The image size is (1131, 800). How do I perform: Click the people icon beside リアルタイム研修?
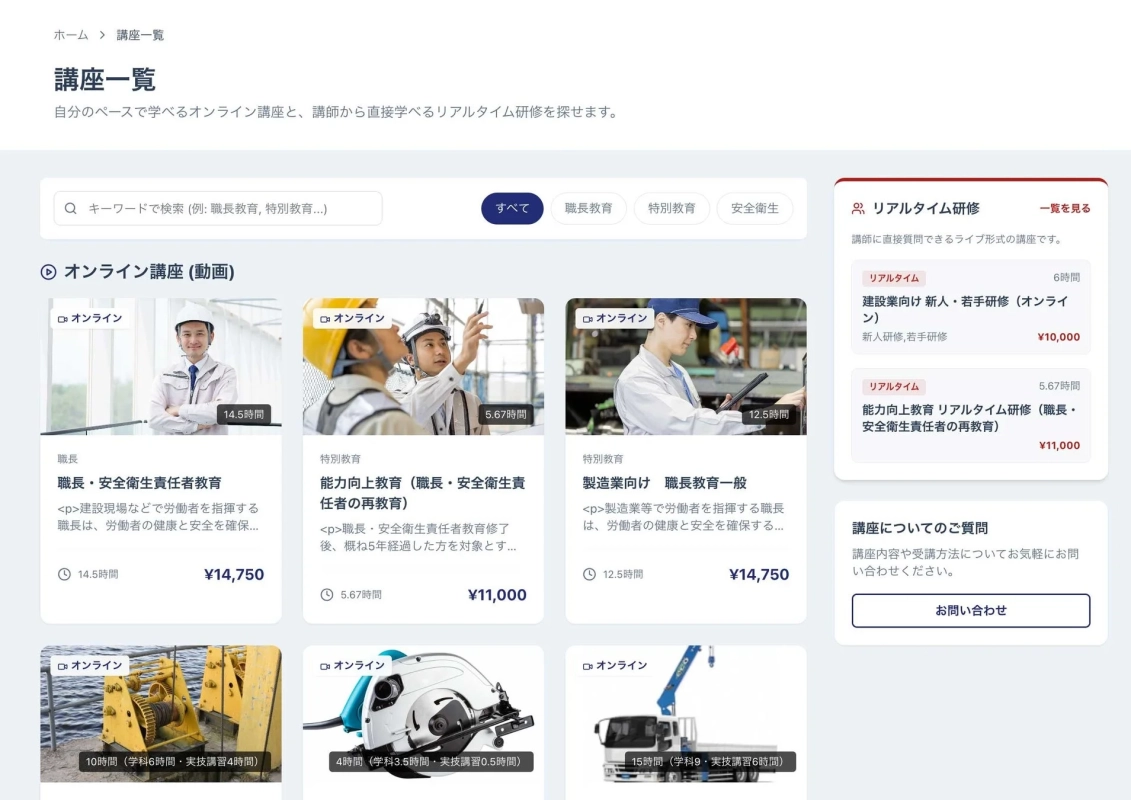click(858, 209)
